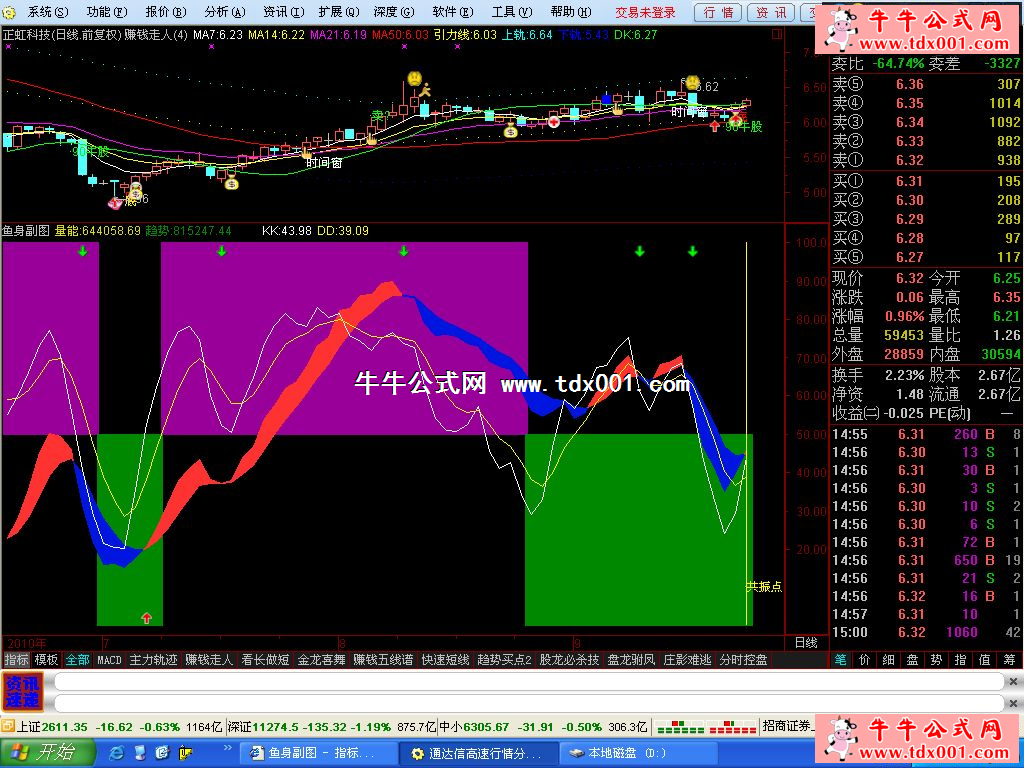This screenshot has width=1024, height=768.
Task: Switch to the 分时控盘 indicator tab
Action: 743,660
